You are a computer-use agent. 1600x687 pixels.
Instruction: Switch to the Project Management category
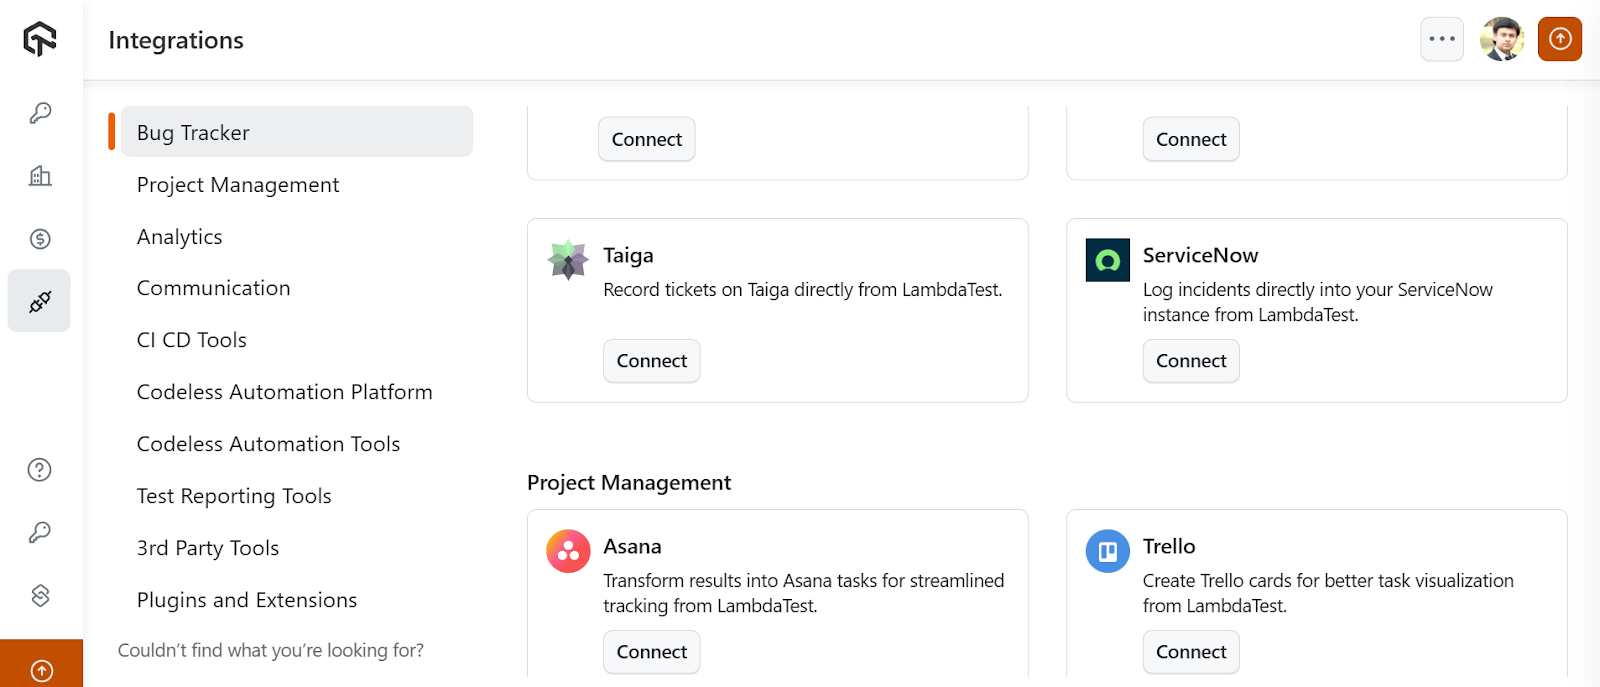pyautogui.click(x=237, y=184)
